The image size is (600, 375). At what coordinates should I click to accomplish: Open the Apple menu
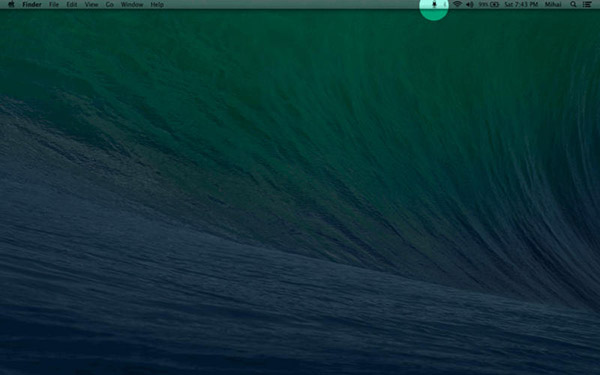click(x=11, y=5)
